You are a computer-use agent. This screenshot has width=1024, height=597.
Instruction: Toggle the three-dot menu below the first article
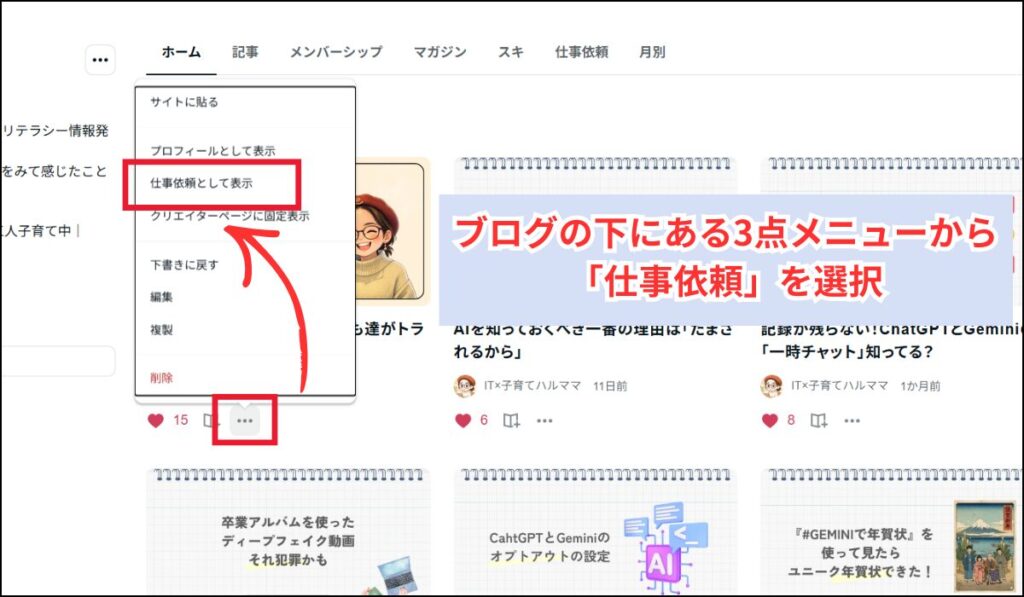coord(244,421)
